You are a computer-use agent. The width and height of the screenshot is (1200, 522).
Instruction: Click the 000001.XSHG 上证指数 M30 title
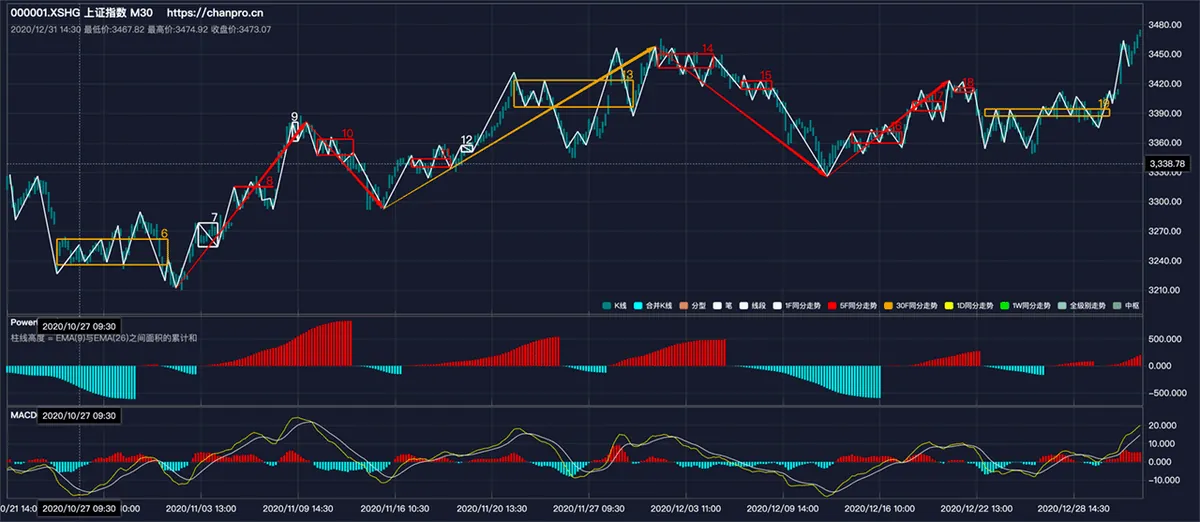[x=82, y=13]
